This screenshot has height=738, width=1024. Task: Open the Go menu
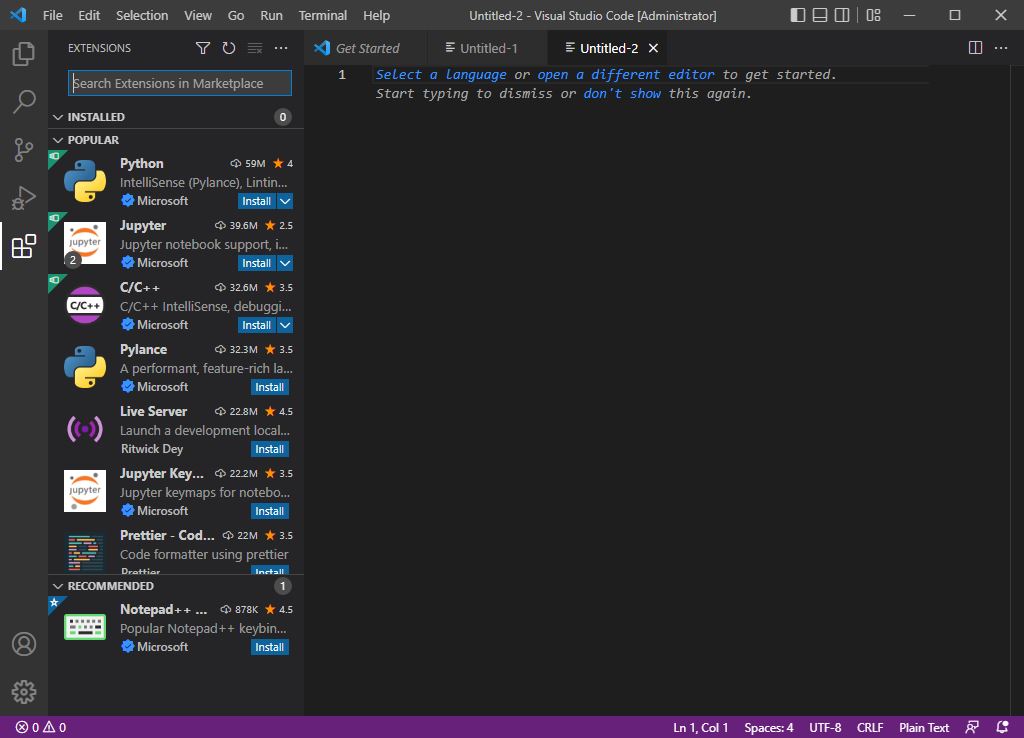tap(236, 15)
